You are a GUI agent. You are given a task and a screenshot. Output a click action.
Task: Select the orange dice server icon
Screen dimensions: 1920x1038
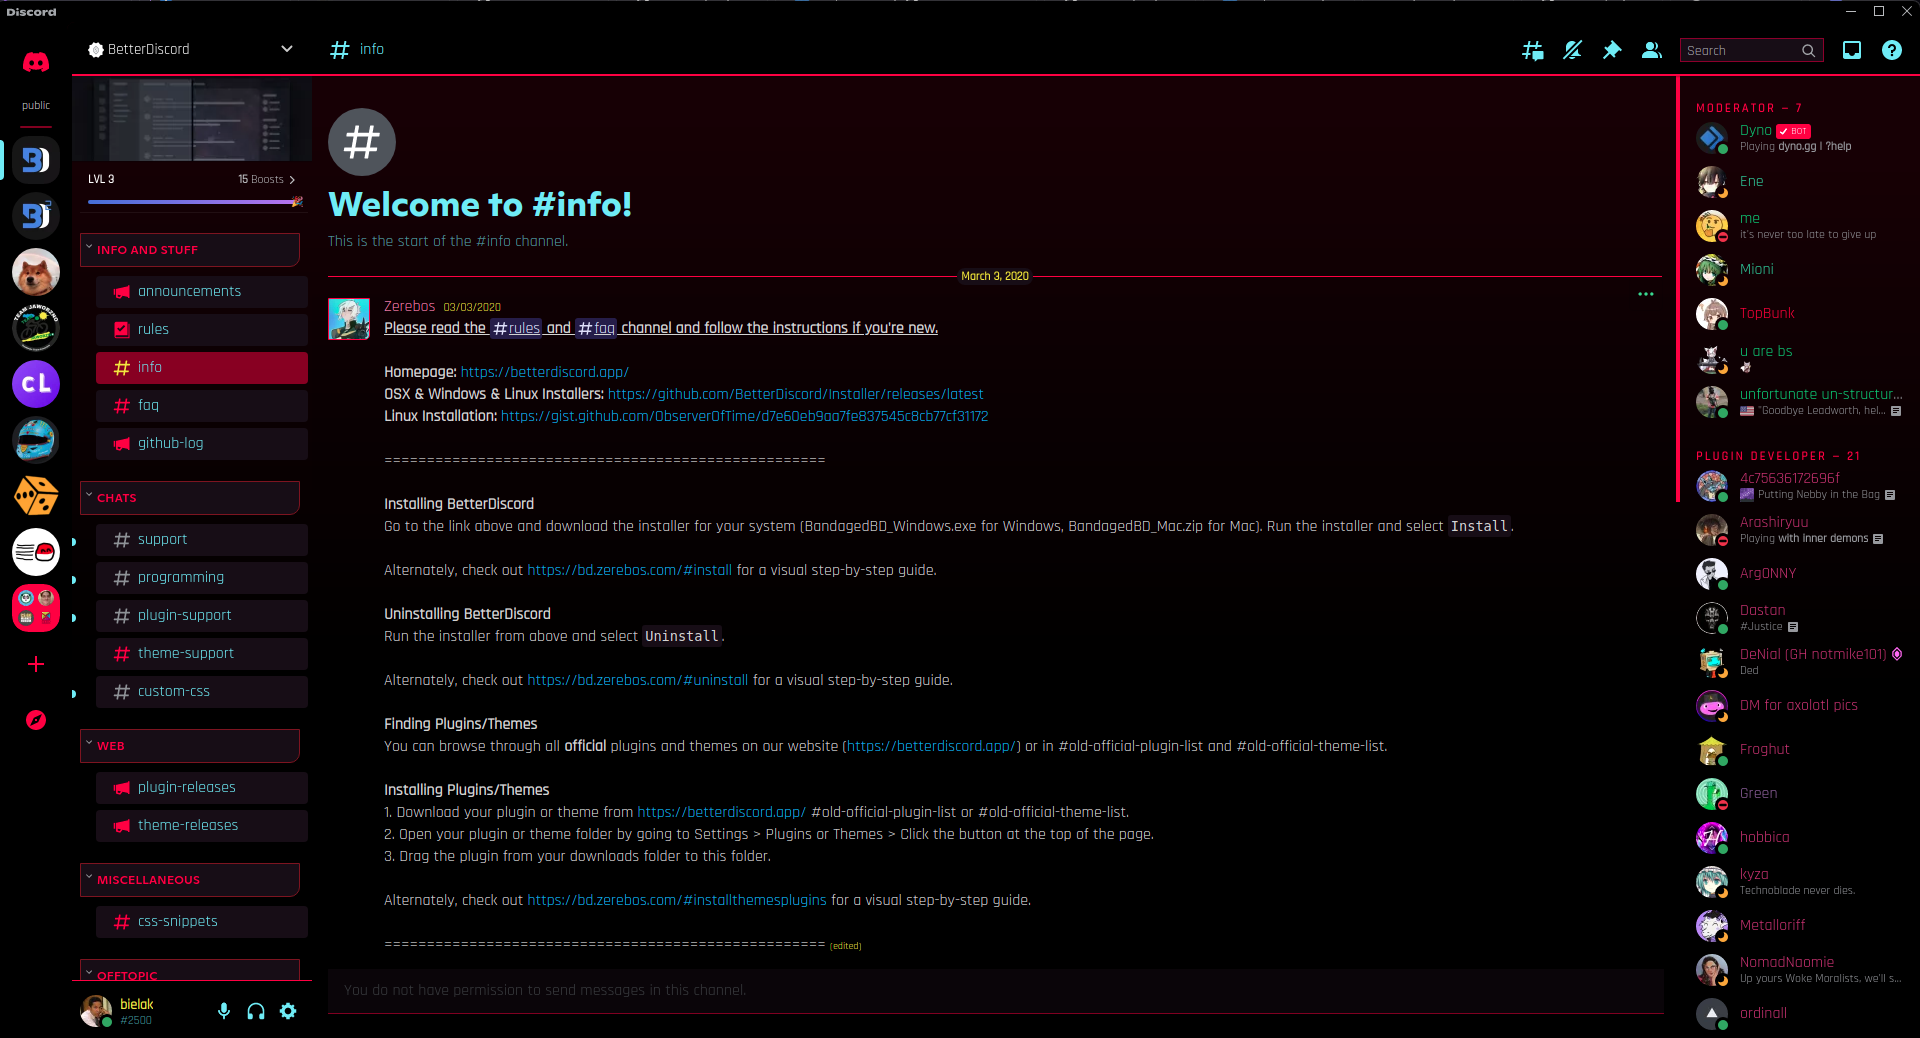(36, 496)
